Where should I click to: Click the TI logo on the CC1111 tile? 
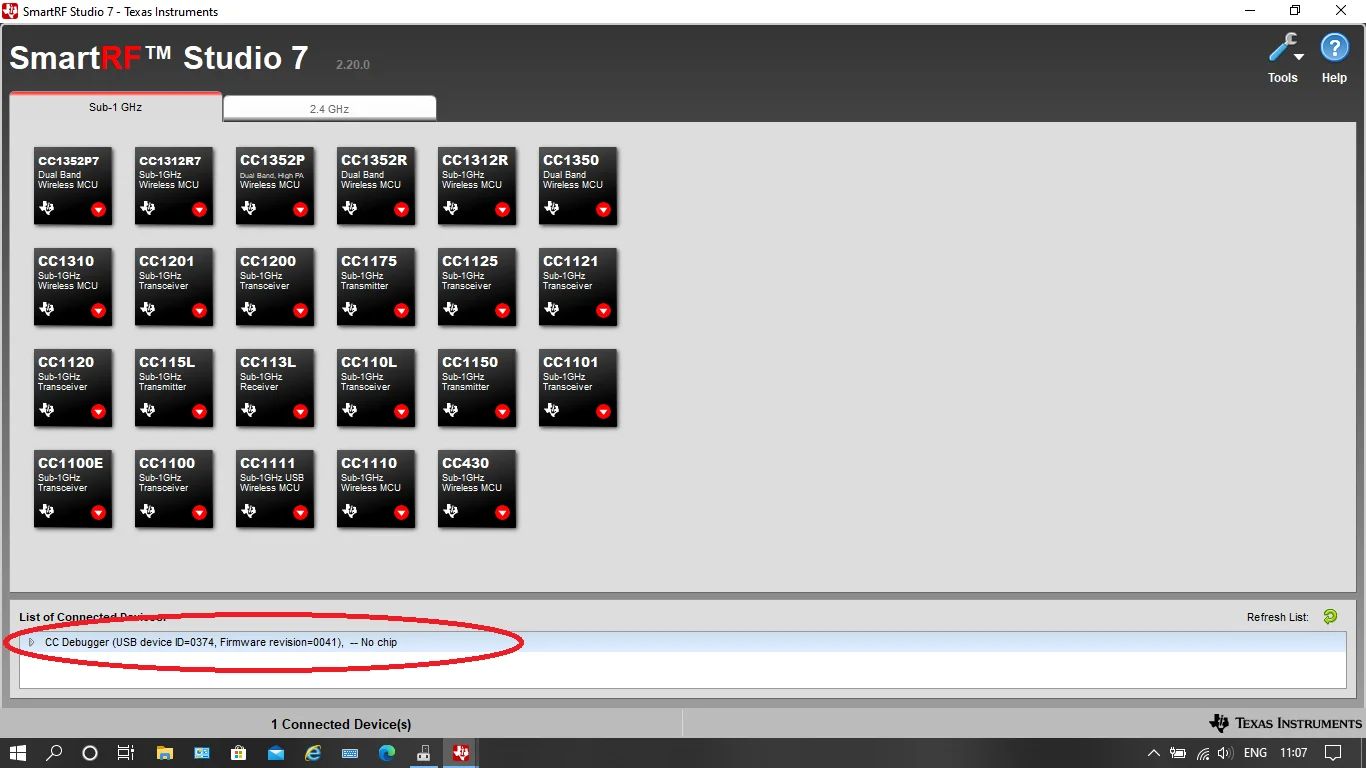tap(250, 511)
